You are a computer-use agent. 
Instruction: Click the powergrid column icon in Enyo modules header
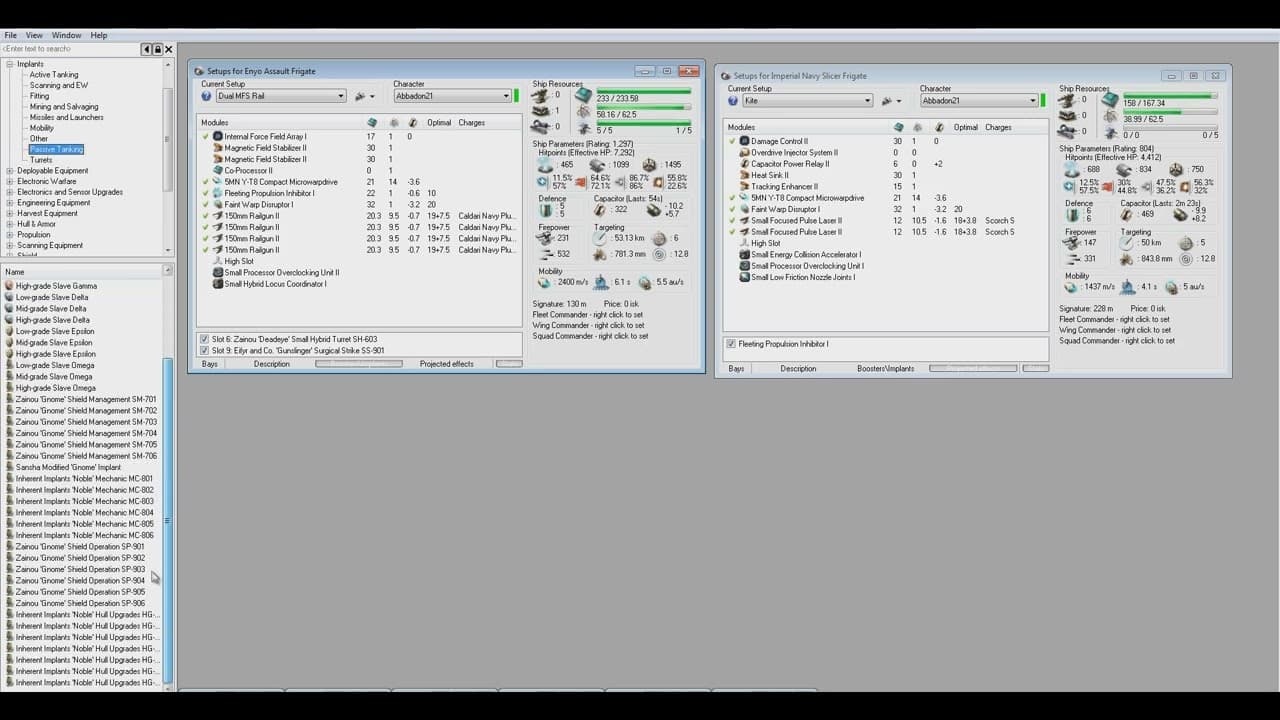click(394, 122)
